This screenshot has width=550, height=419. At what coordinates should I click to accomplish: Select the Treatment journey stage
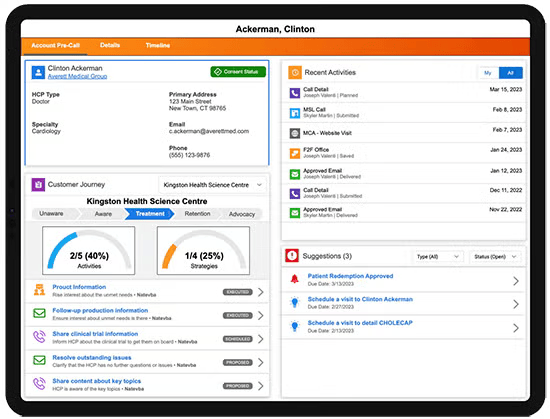pos(150,214)
